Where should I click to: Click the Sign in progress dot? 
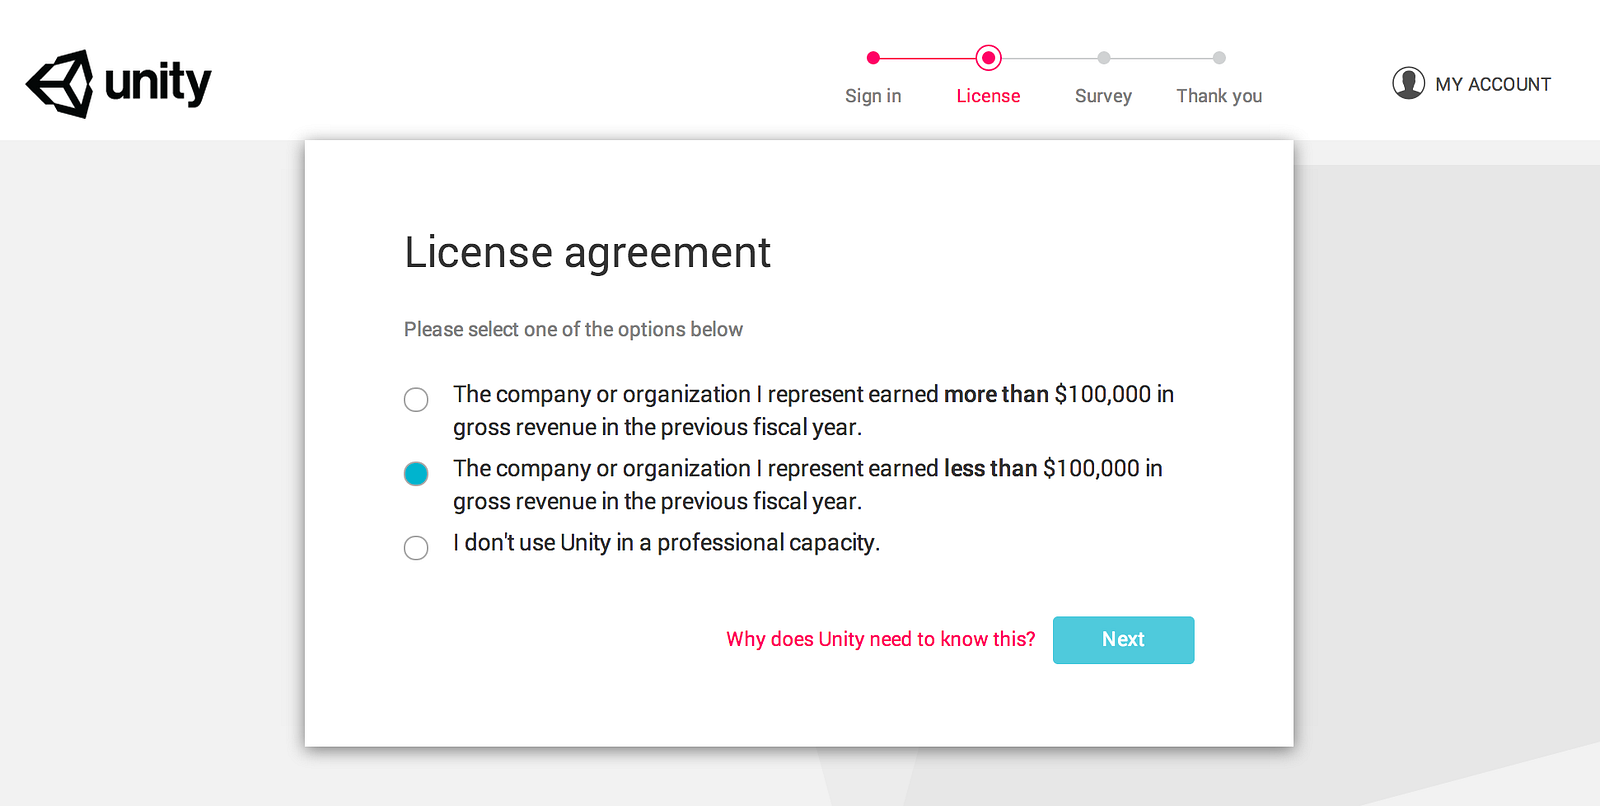[873, 58]
